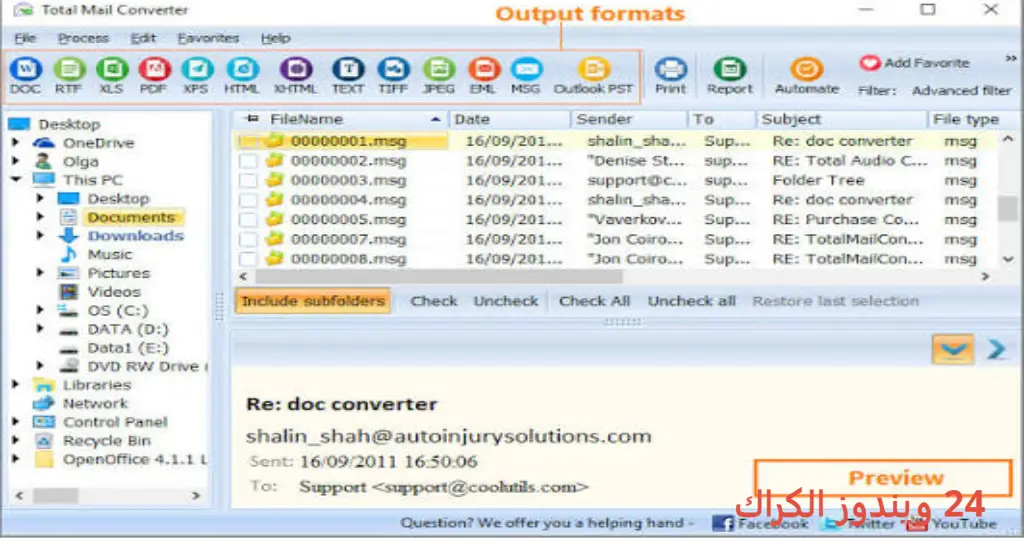Expand the Olga tree node
The width and height of the screenshot is (1024, 538).
[x=16, y=161]
